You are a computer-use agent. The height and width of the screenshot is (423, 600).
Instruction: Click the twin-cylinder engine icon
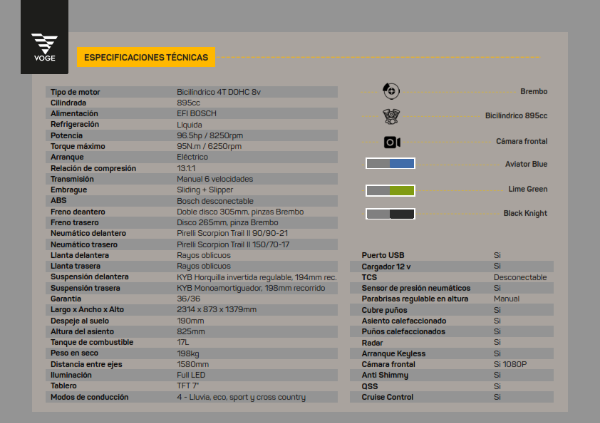[391, 116]
